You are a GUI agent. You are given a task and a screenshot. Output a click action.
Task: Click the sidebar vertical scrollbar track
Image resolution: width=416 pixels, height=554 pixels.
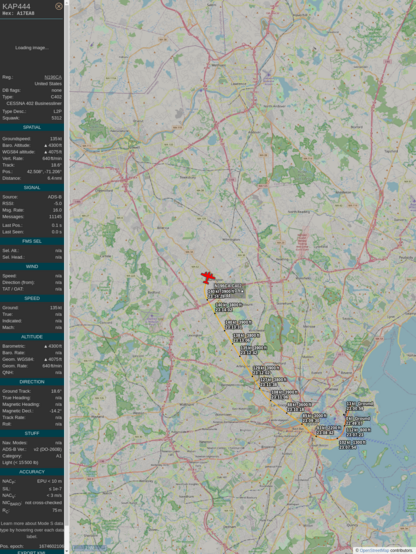coord(66,276)
